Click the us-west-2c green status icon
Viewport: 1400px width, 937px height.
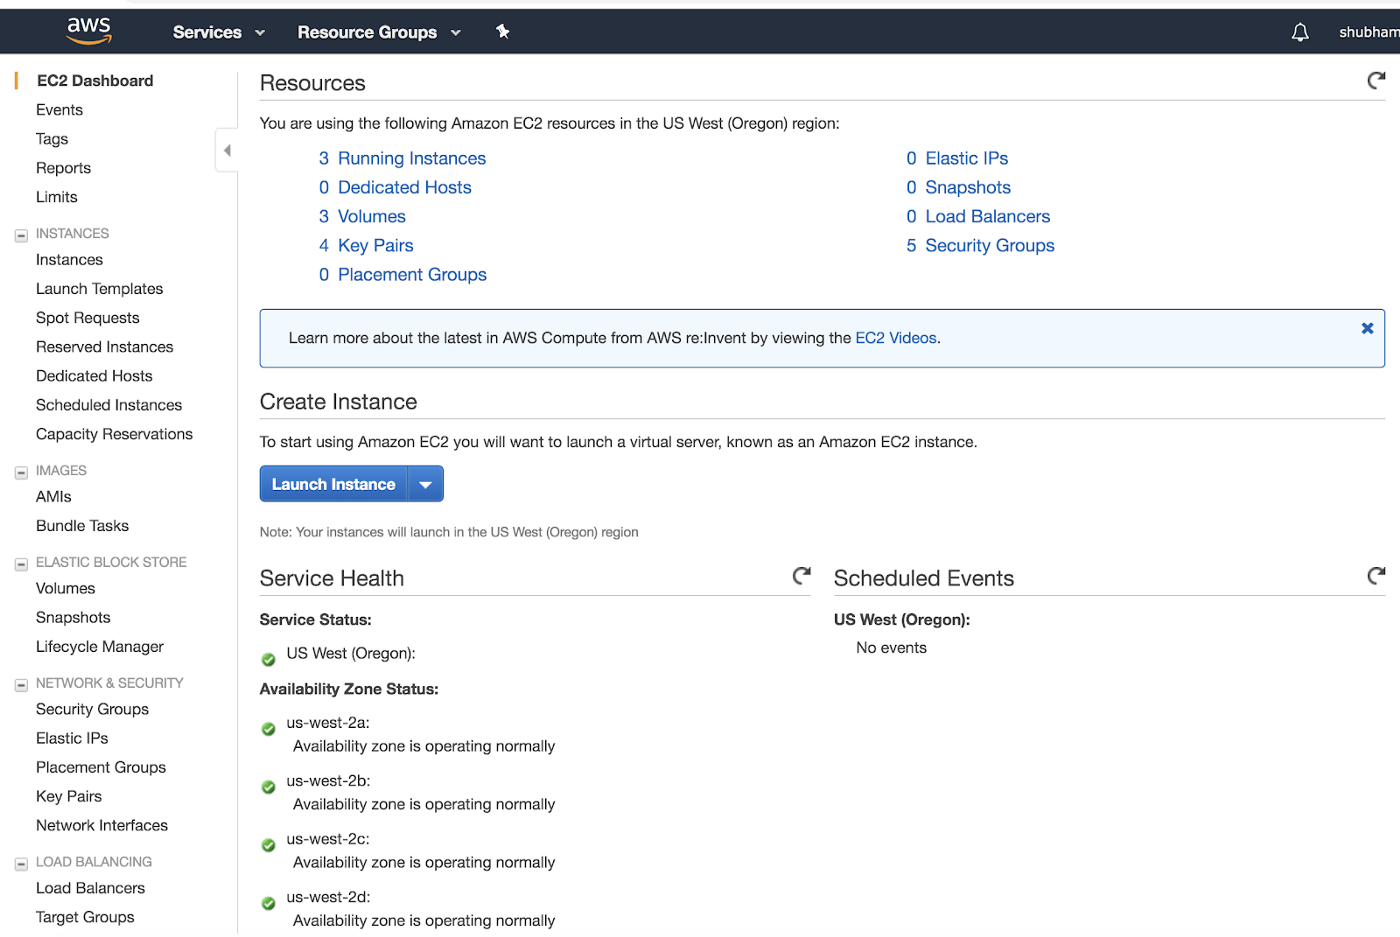click(x=268, y=845)
